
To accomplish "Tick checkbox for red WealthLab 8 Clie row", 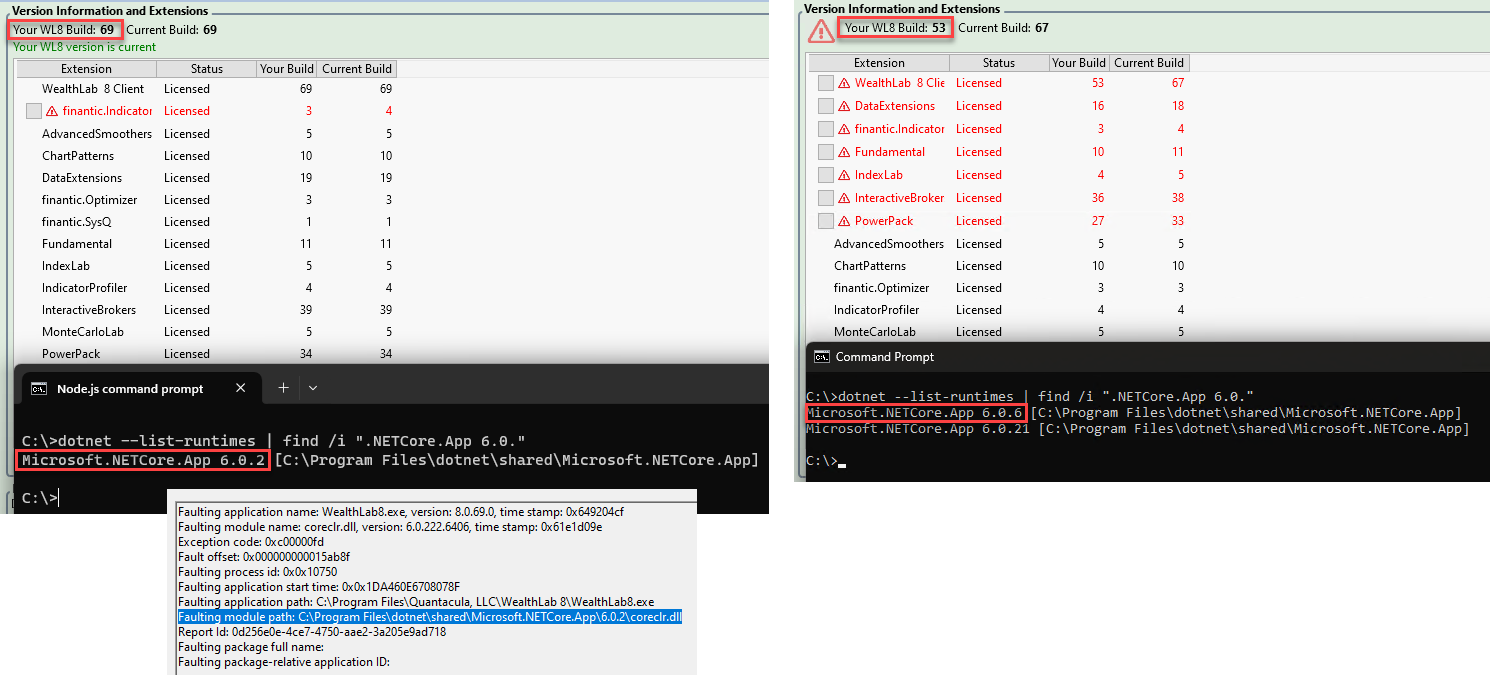I will [825, 83].
